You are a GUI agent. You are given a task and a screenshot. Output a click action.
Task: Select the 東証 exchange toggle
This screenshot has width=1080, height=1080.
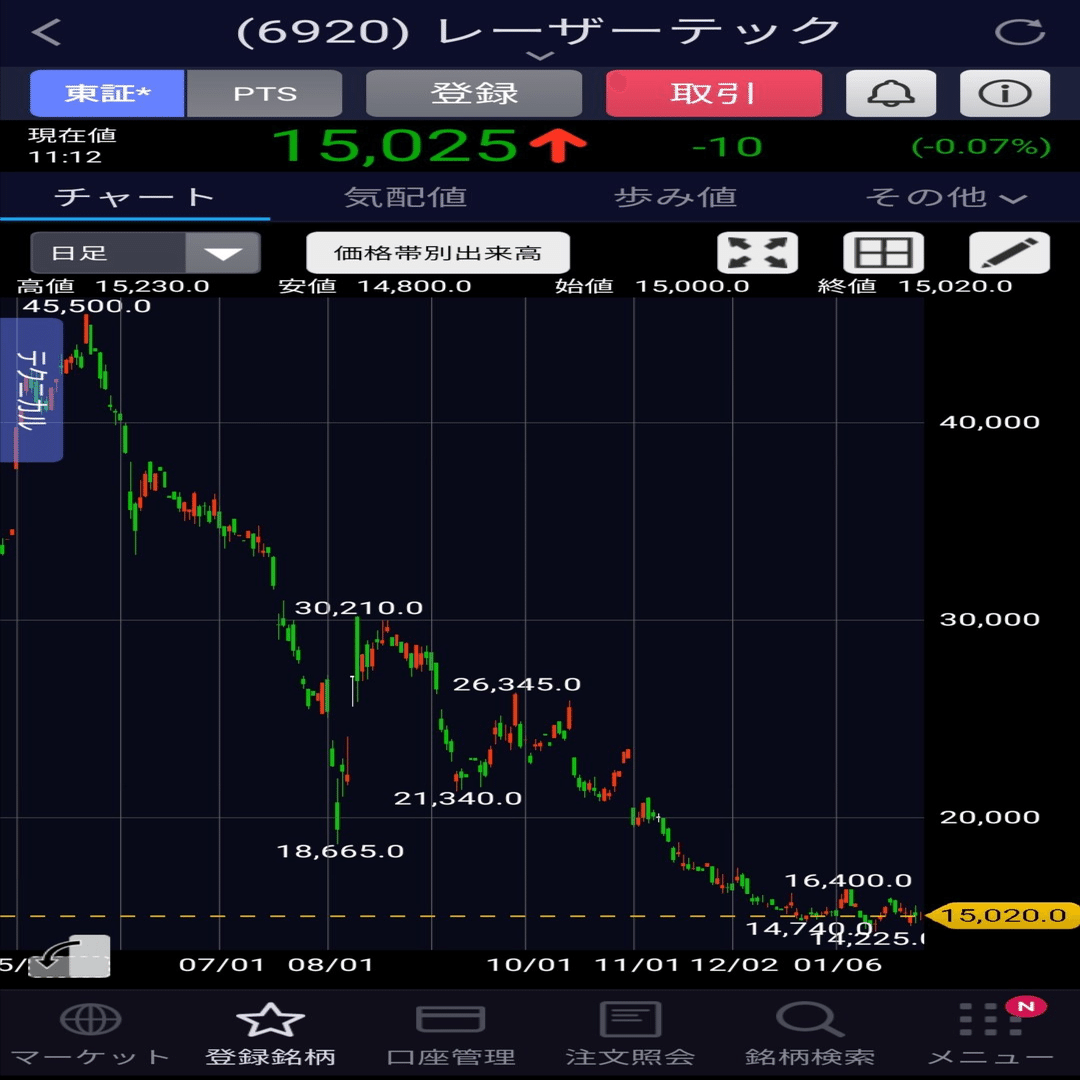point(107,93)
